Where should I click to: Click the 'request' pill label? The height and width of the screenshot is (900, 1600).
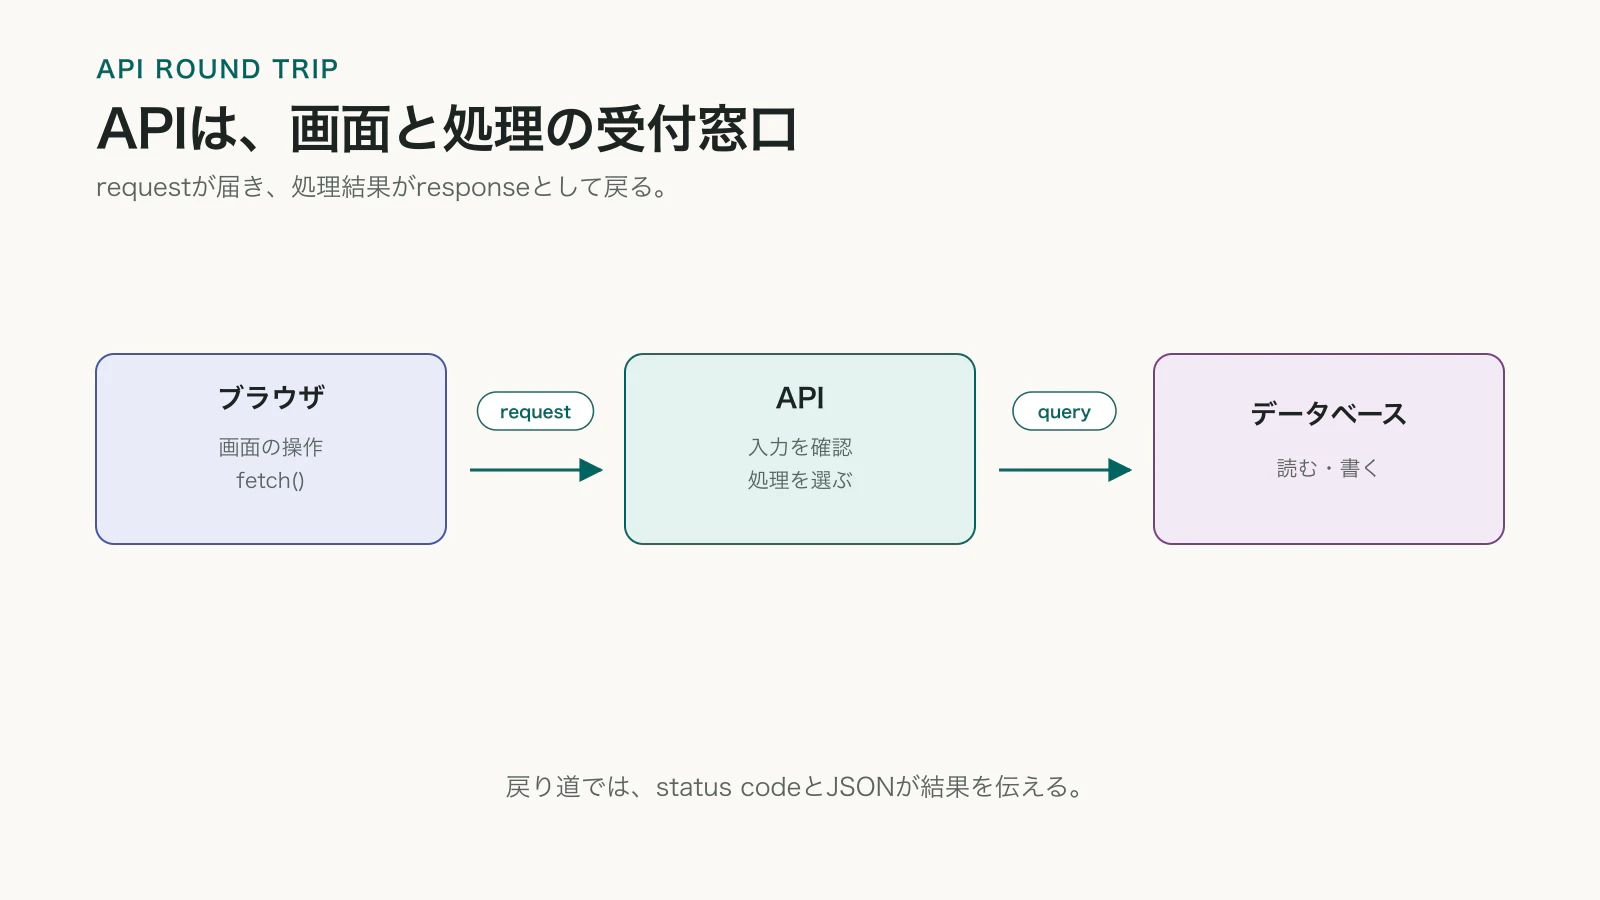(535, 411)
